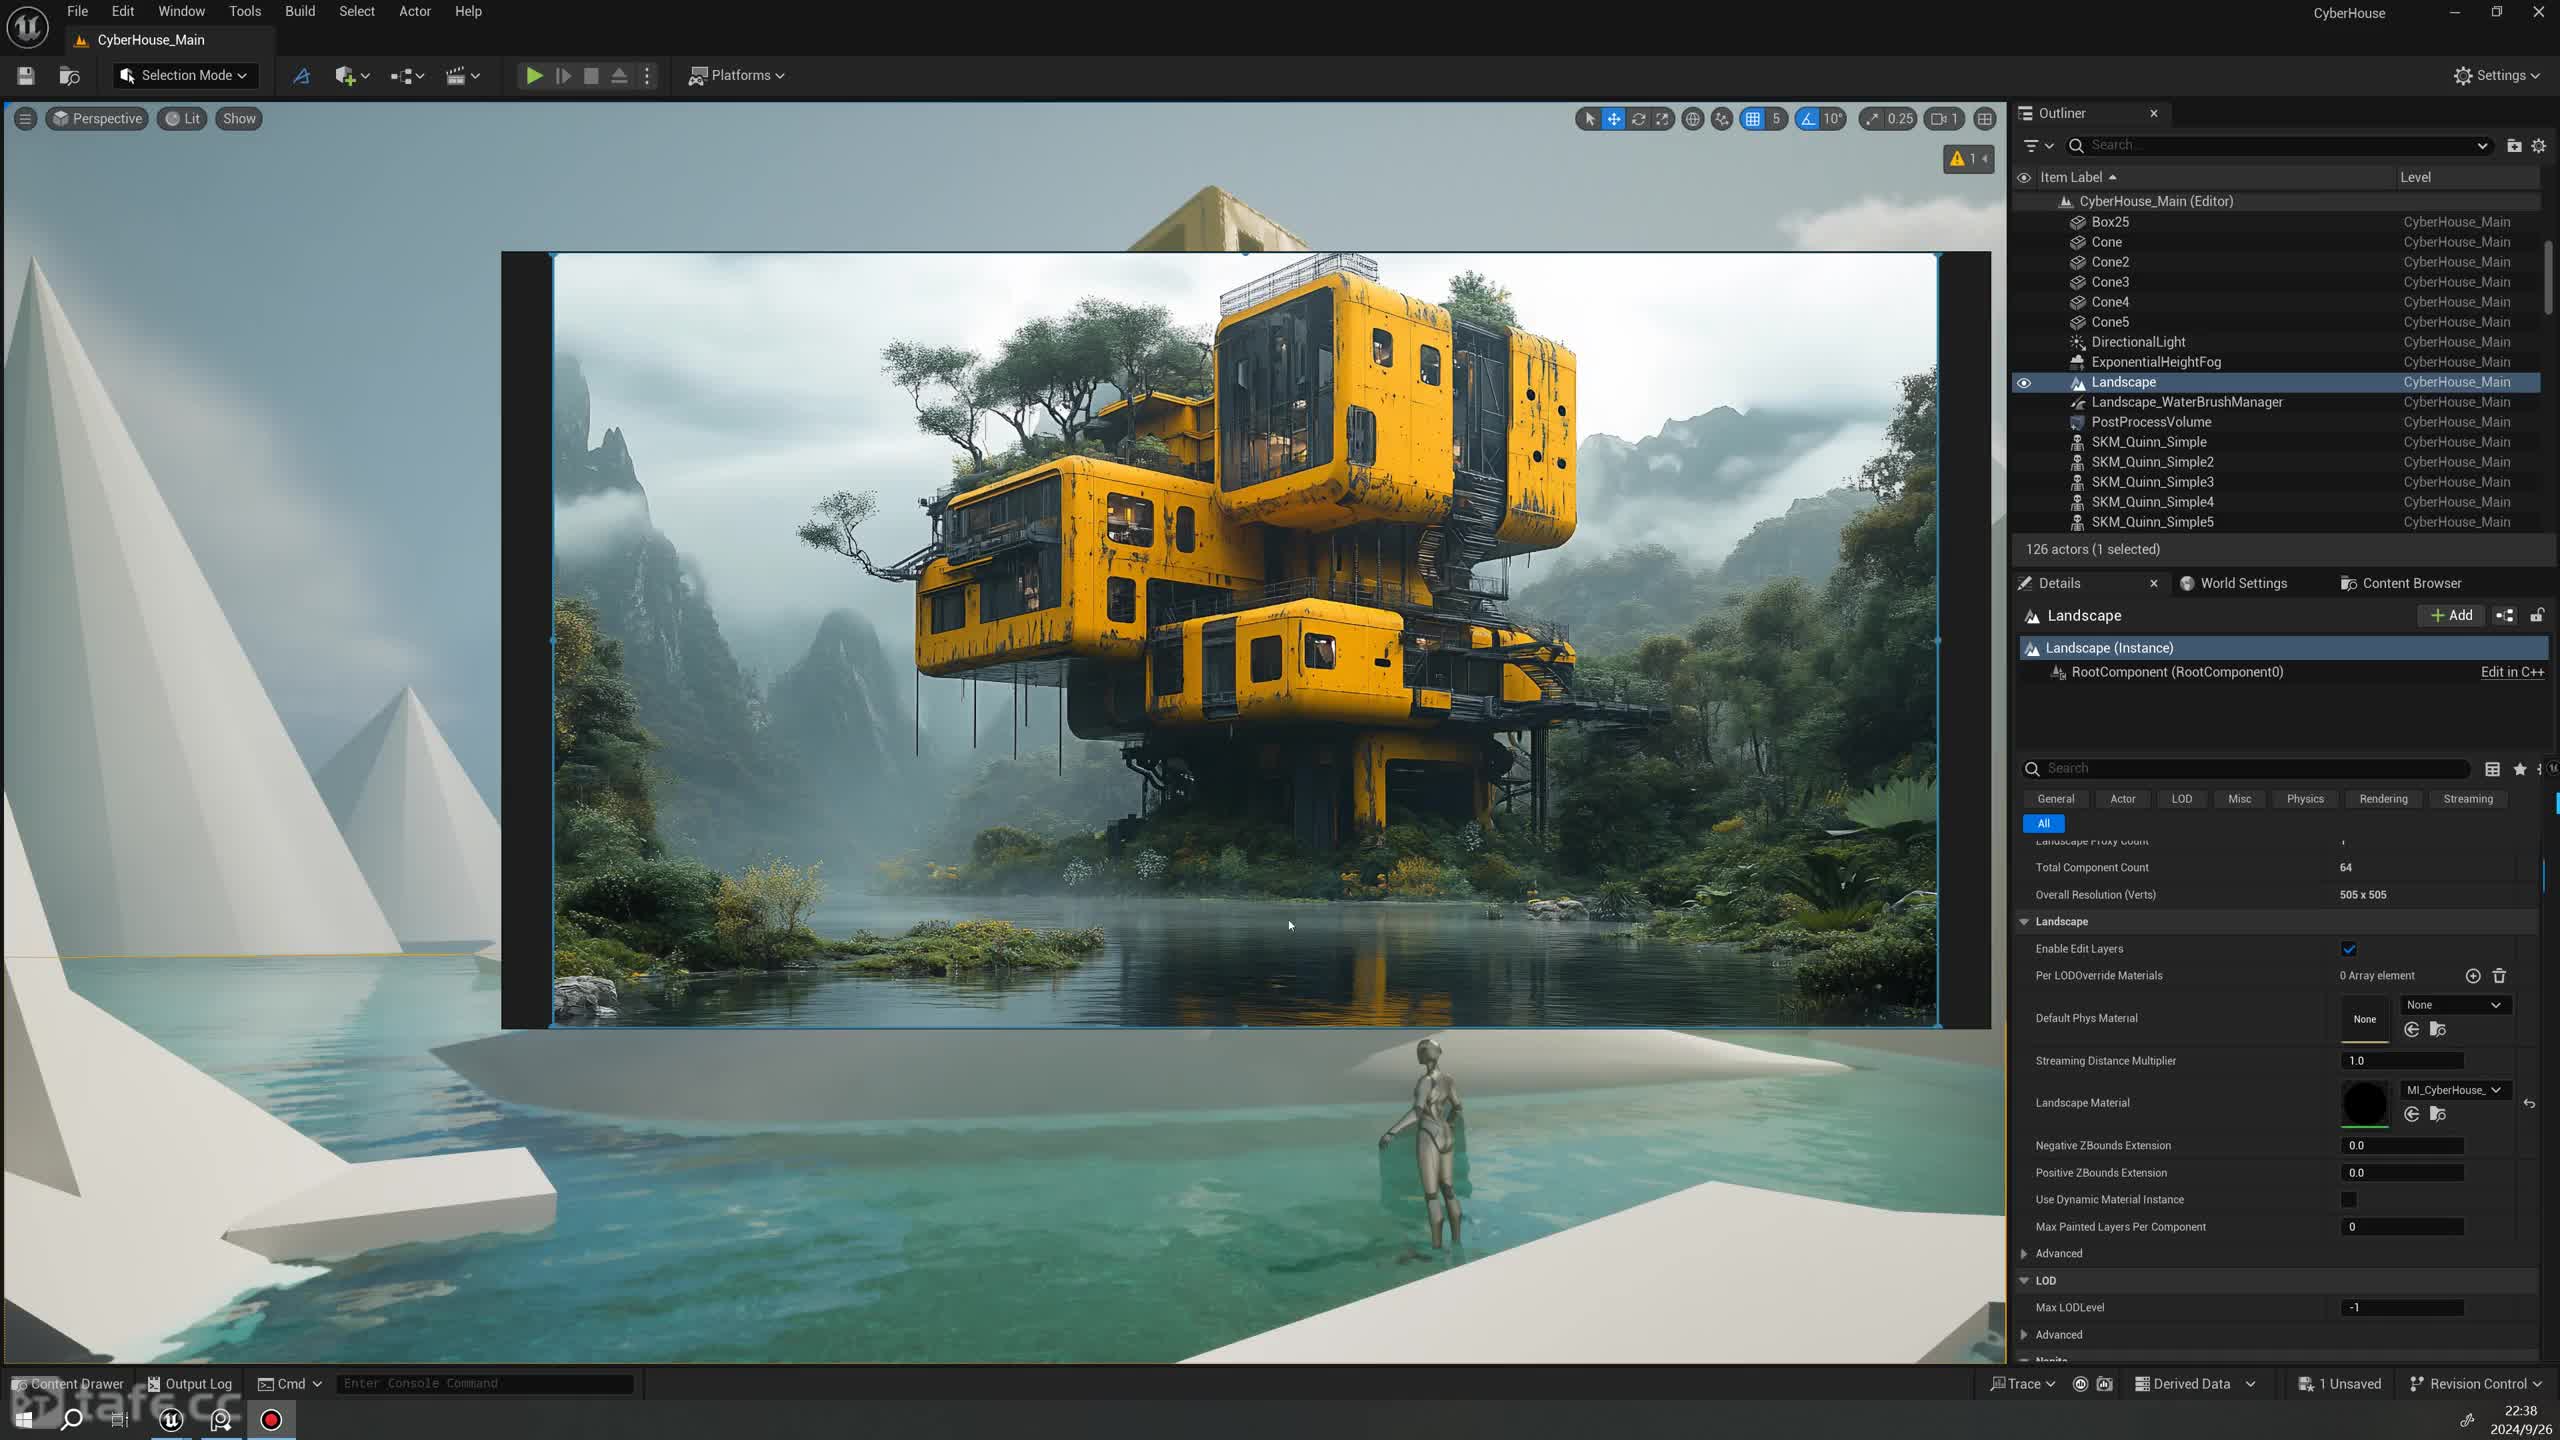
Task: Activate the Select objects arrow tool
Action: [x=1589, y=118]
